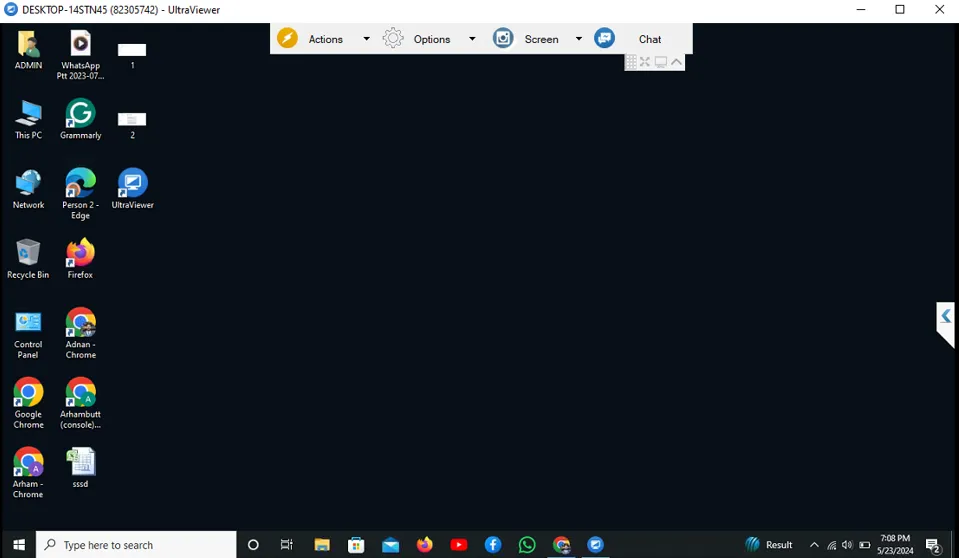Select the Network desktop icon
Viewport: 959px width, 558px height.
28,190
